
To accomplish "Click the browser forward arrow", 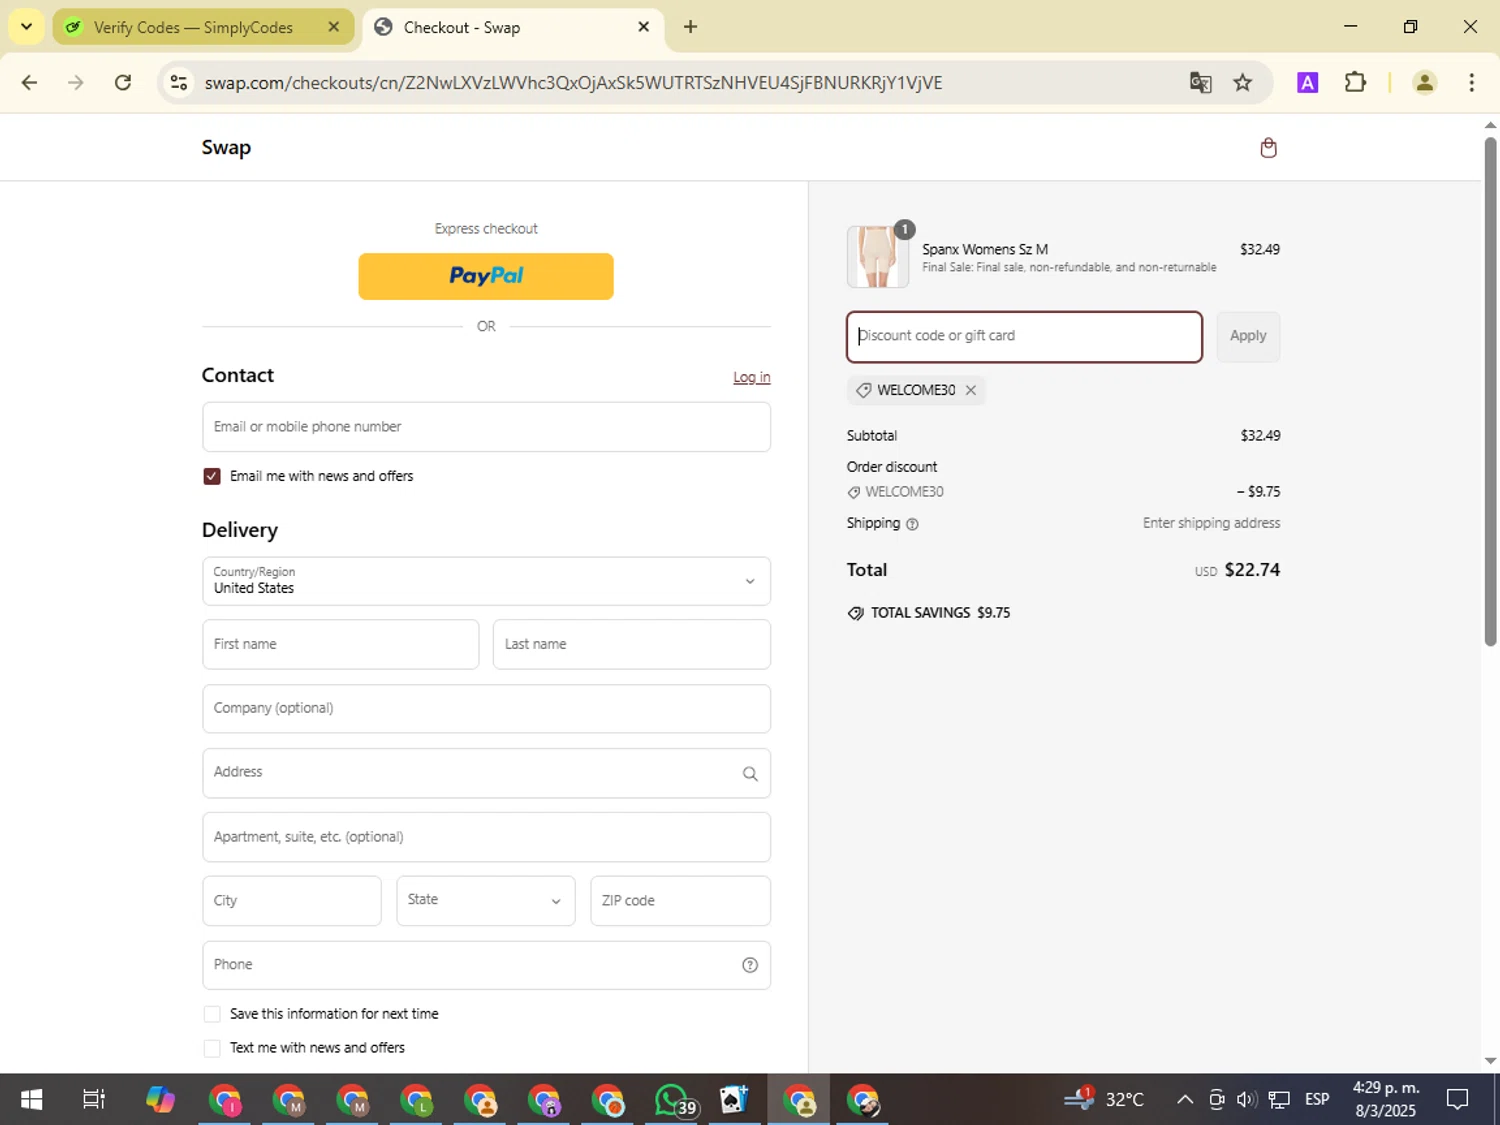I will coord(76,83).
